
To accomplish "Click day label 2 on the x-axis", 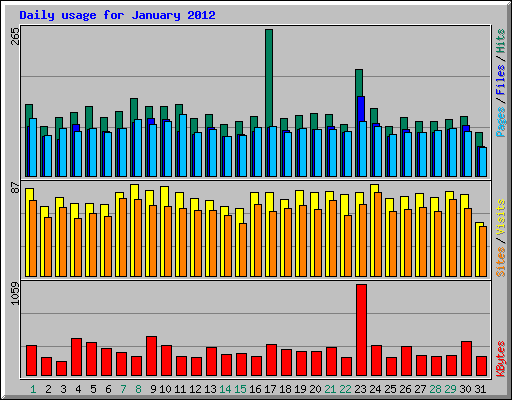I will pos(48,389).
